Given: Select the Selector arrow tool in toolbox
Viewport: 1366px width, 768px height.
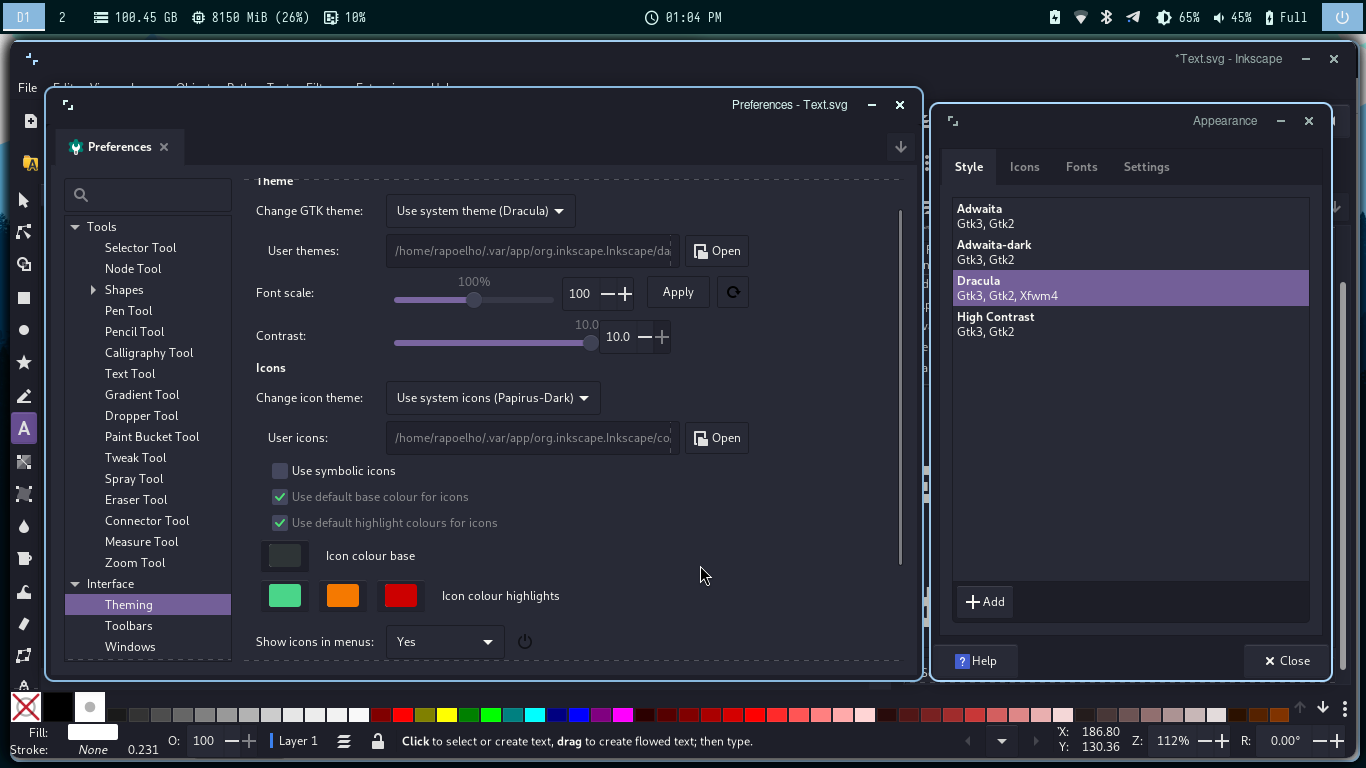Looking at the screenshot, I should (x=24, y=201).
